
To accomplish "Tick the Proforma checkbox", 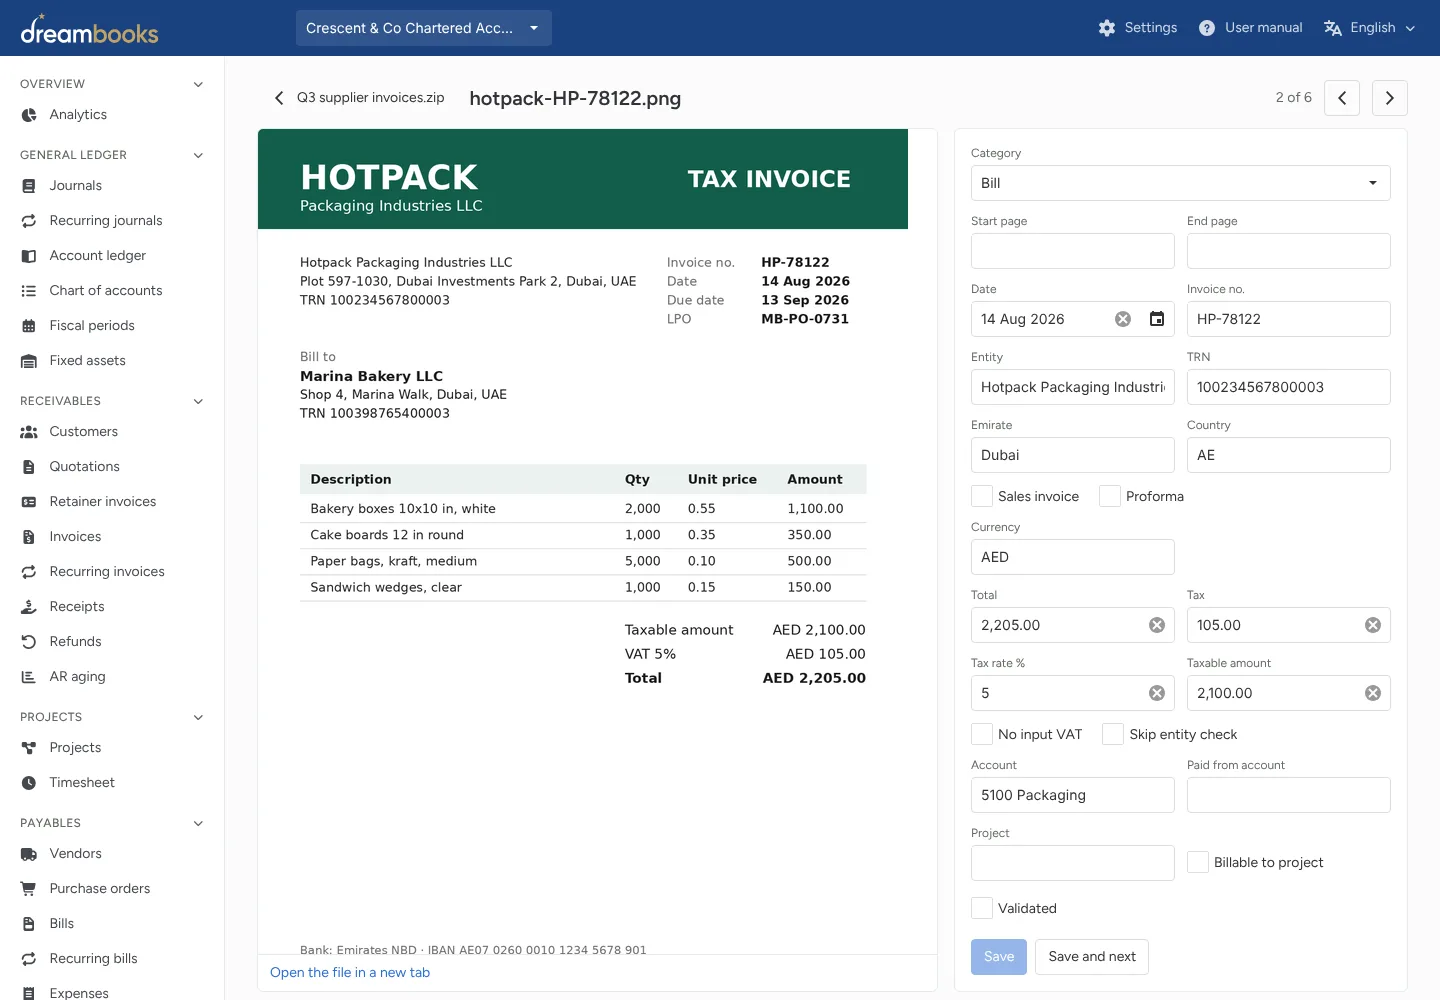I will 1110,496.
